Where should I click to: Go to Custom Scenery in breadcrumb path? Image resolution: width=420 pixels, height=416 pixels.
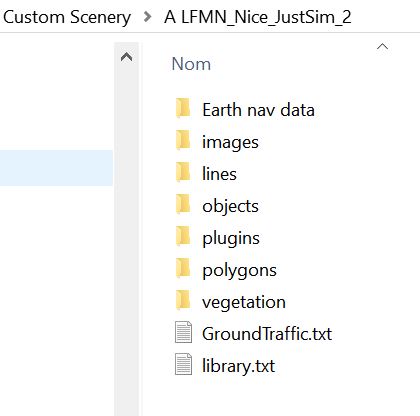click(x=67, y=17)
